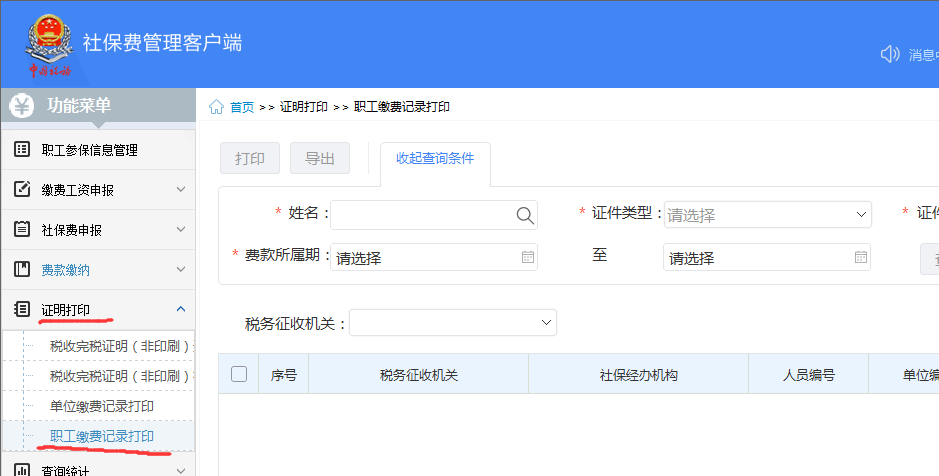Click the 导出 button

[x=320, y=159]
